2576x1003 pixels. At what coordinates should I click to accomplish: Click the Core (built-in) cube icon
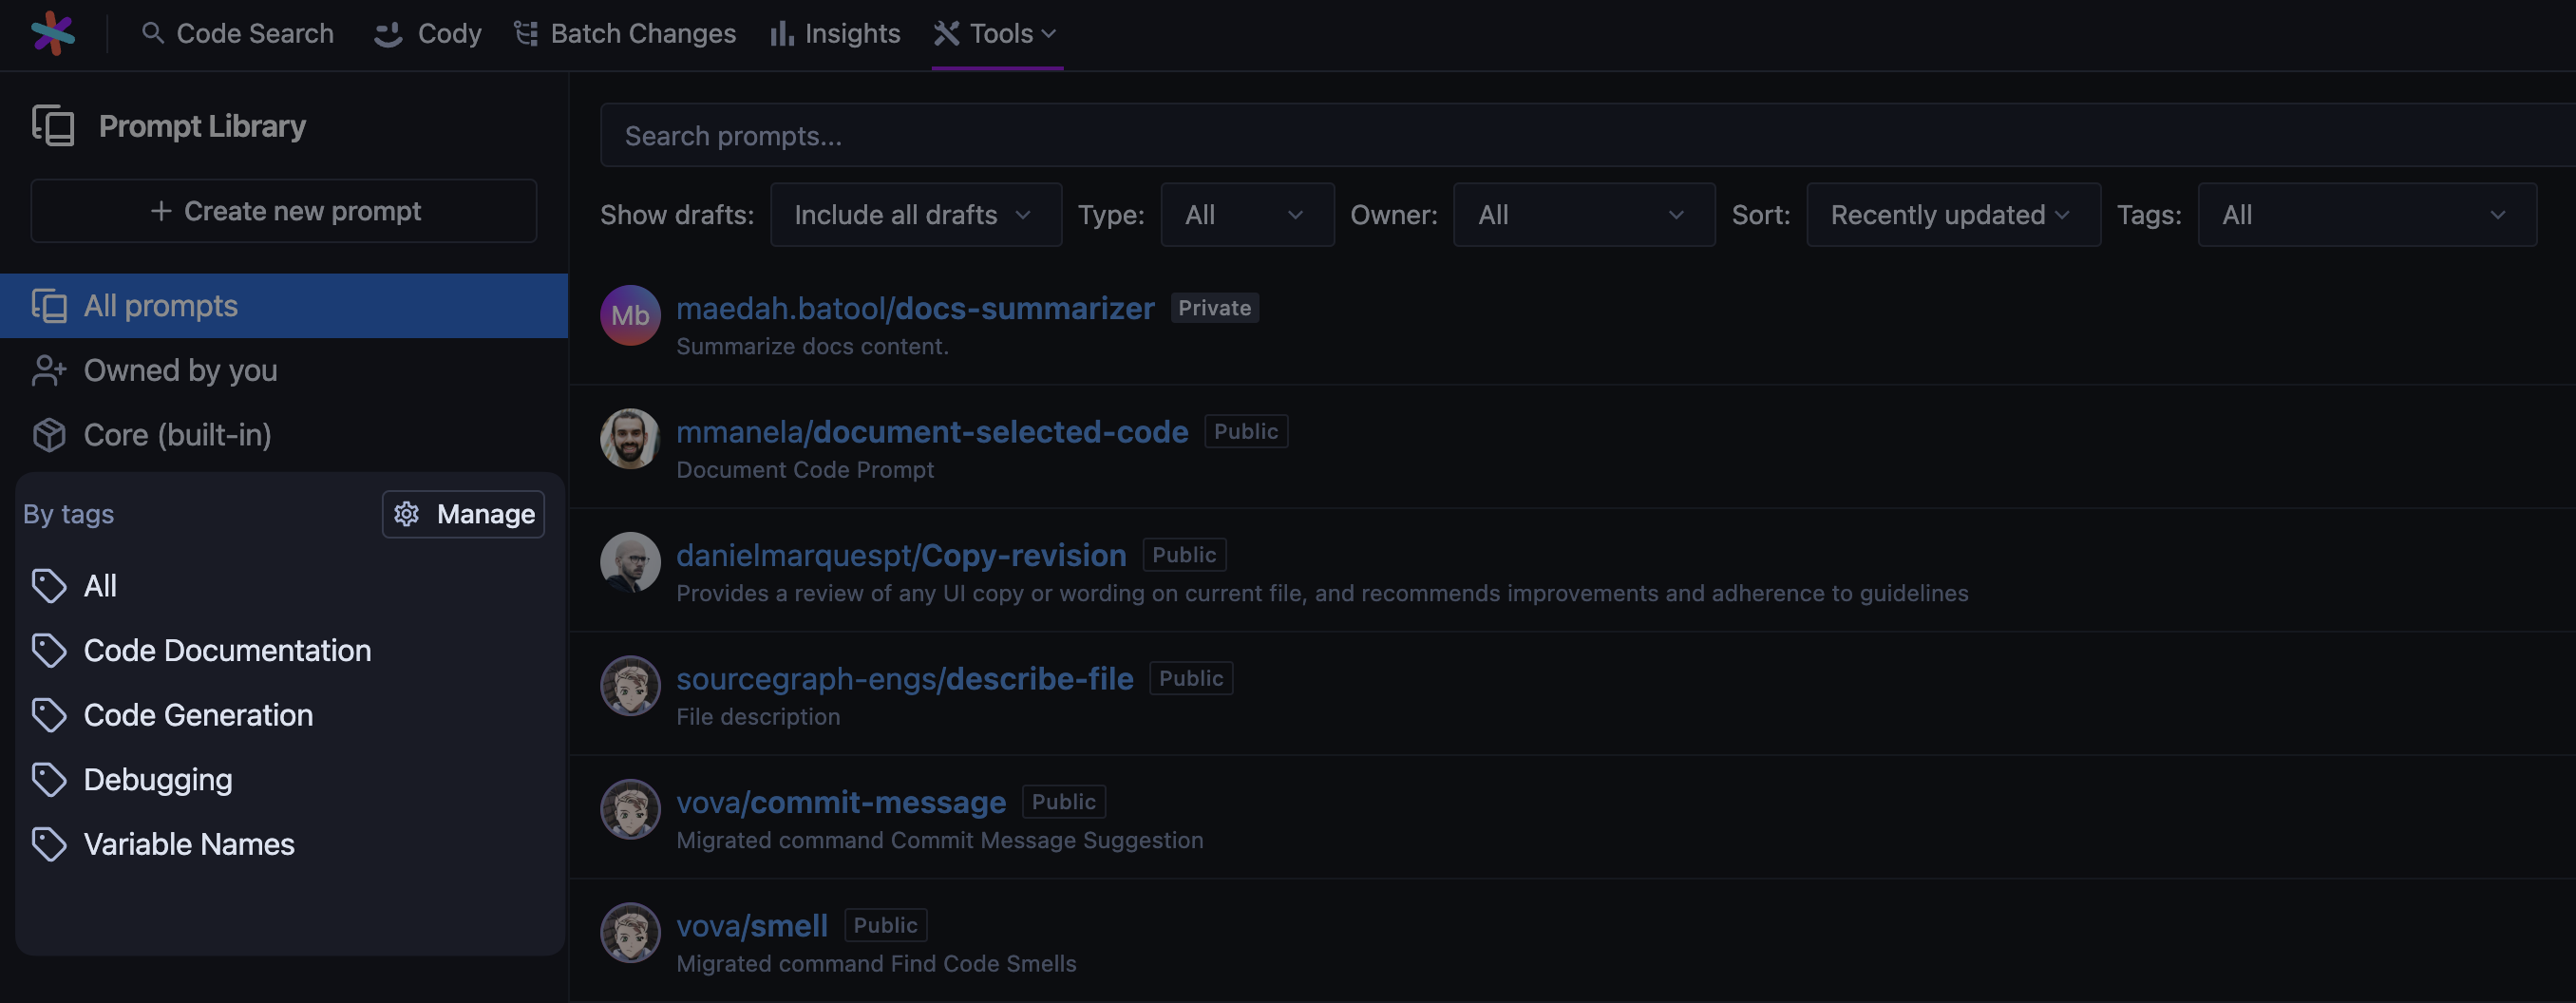49,435
